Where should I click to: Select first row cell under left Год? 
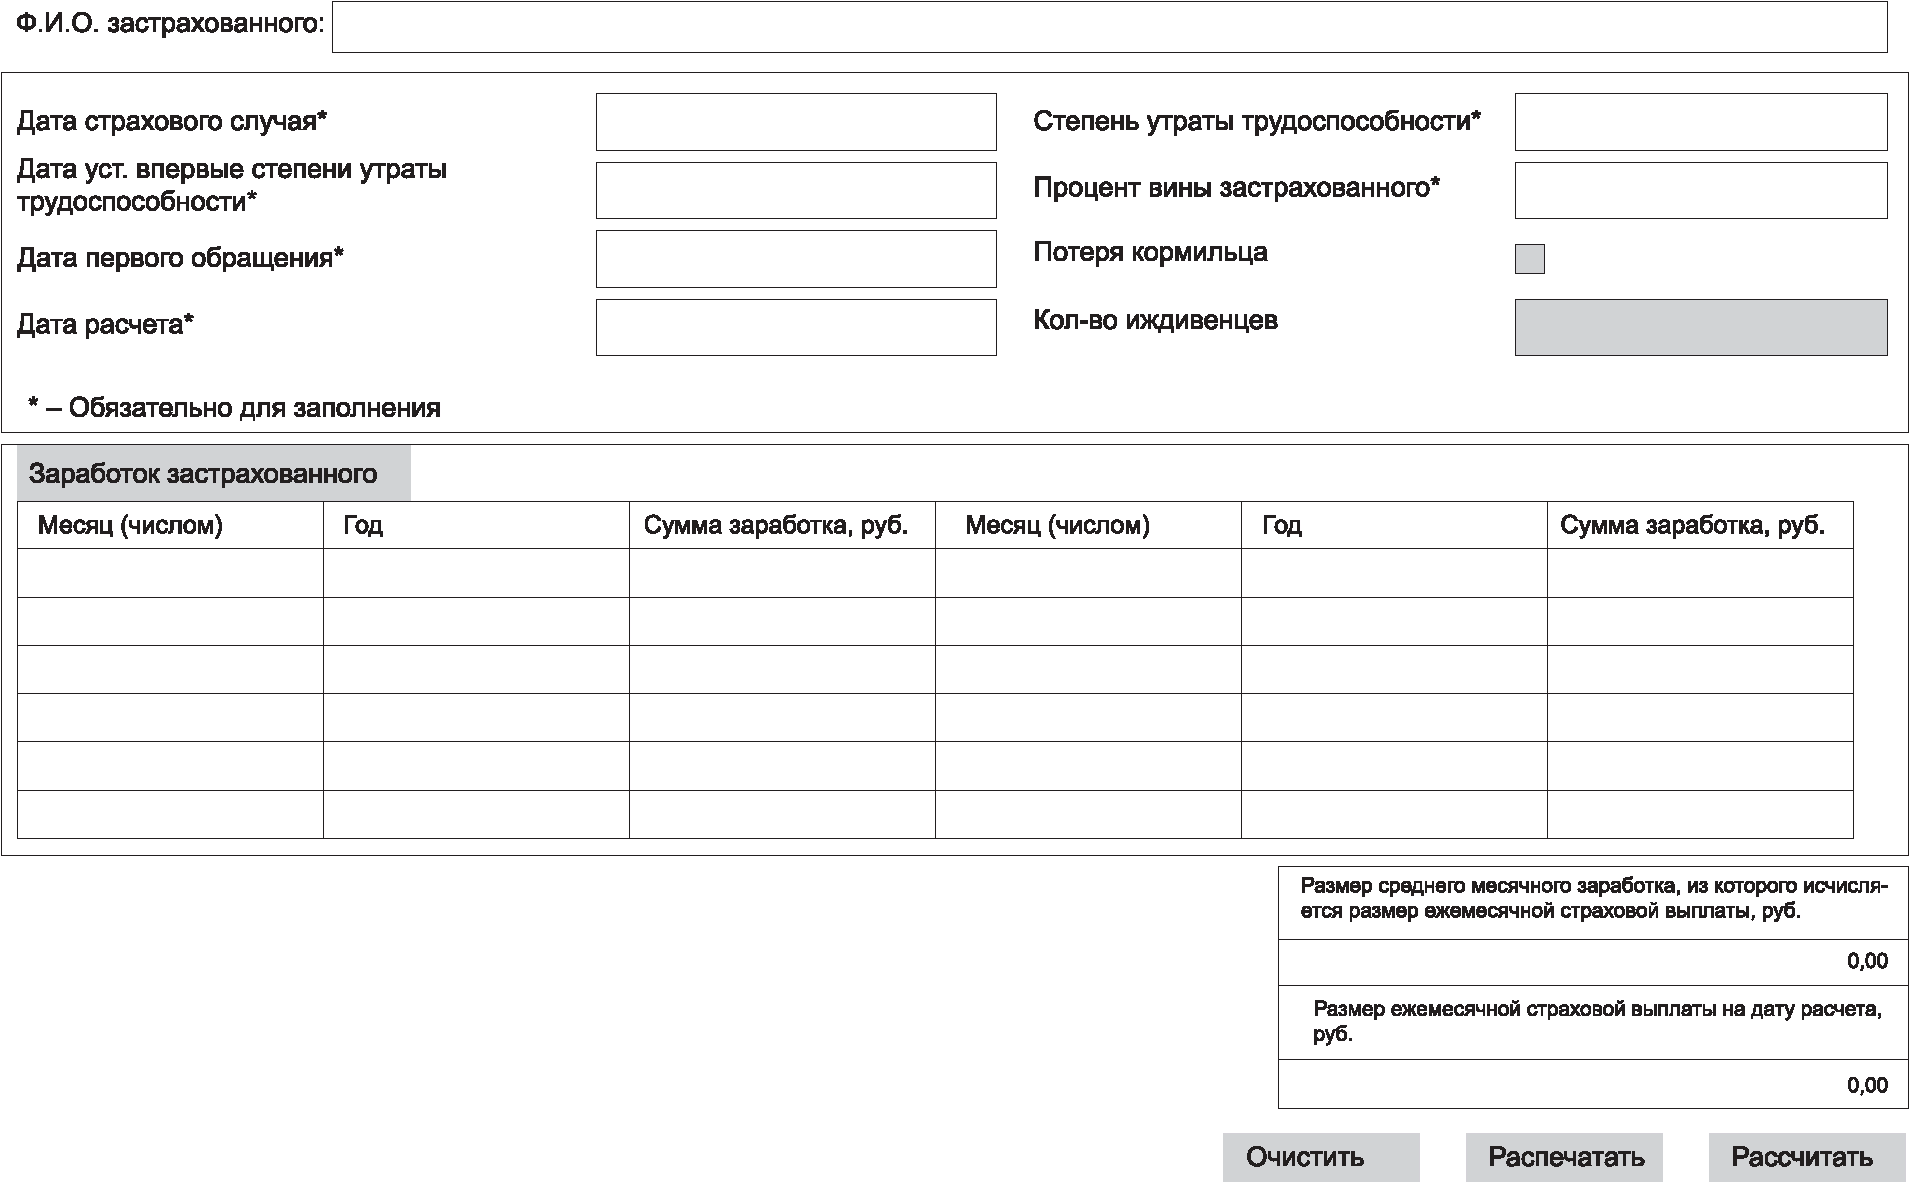coord(476,573)
